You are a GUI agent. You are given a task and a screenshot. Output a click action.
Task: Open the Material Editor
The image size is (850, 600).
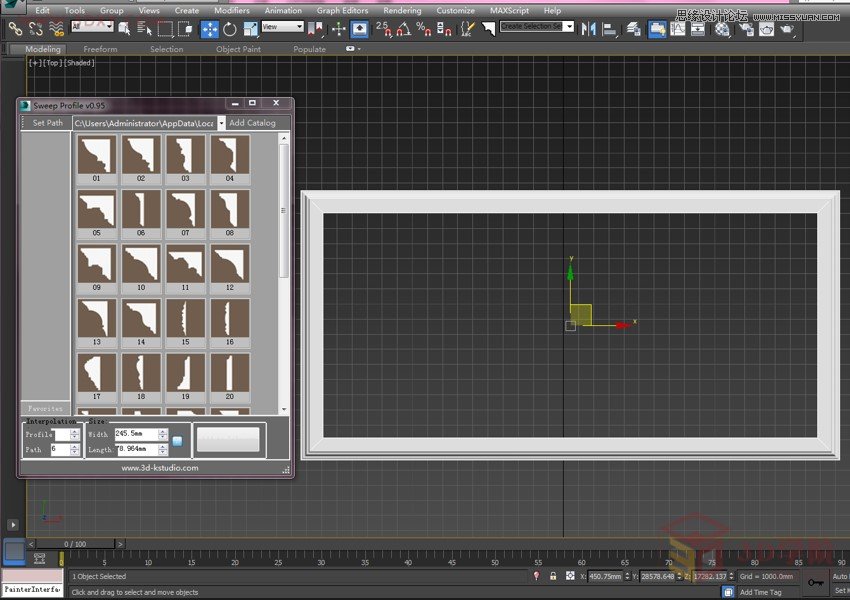click(722, 29)
